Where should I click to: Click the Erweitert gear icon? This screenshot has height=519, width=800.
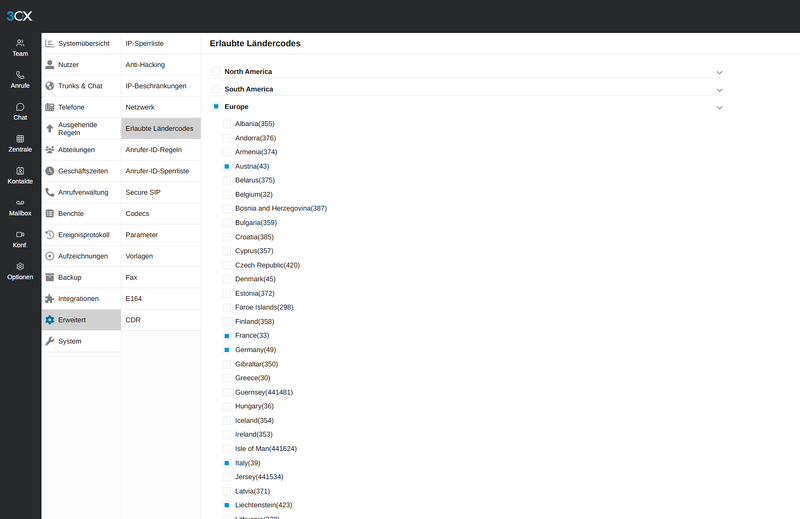point(49,320)
